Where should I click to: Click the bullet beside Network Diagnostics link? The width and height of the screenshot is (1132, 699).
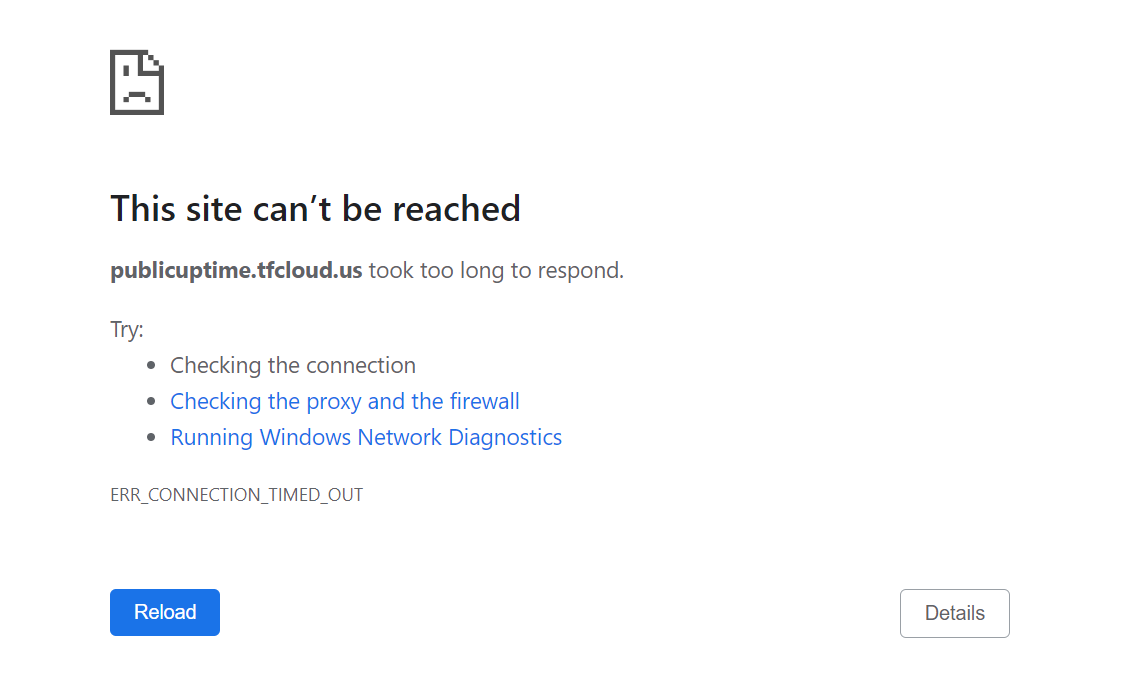pyautogui.click(x=152, y=436)
